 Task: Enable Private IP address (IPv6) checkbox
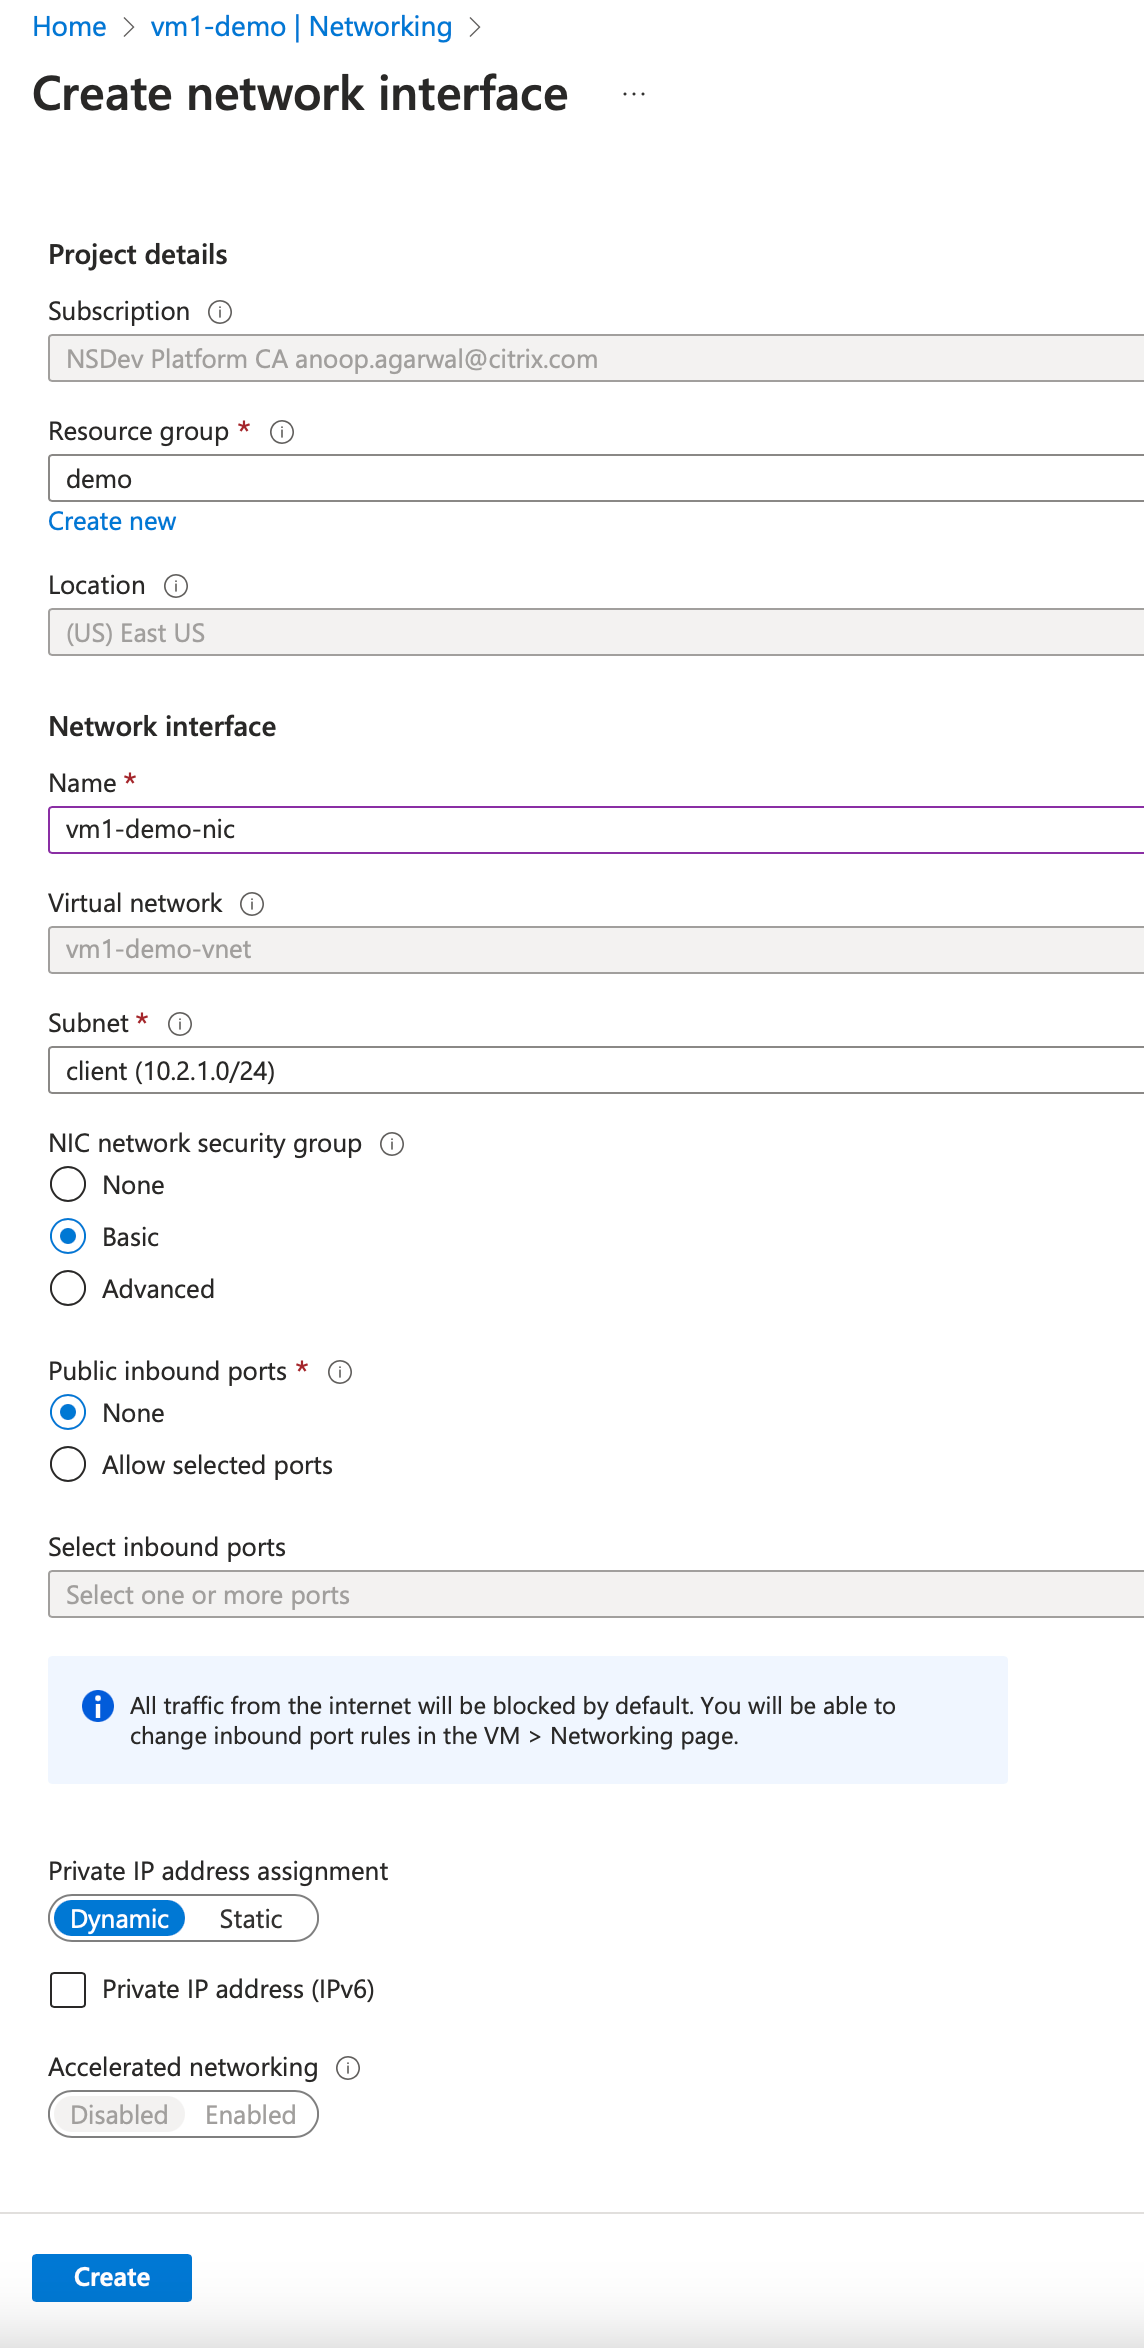[68, 1990]
